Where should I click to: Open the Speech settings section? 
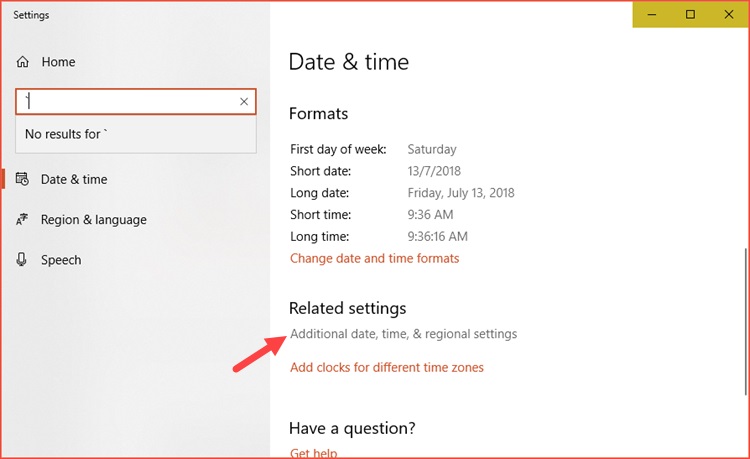click(61, 260)
